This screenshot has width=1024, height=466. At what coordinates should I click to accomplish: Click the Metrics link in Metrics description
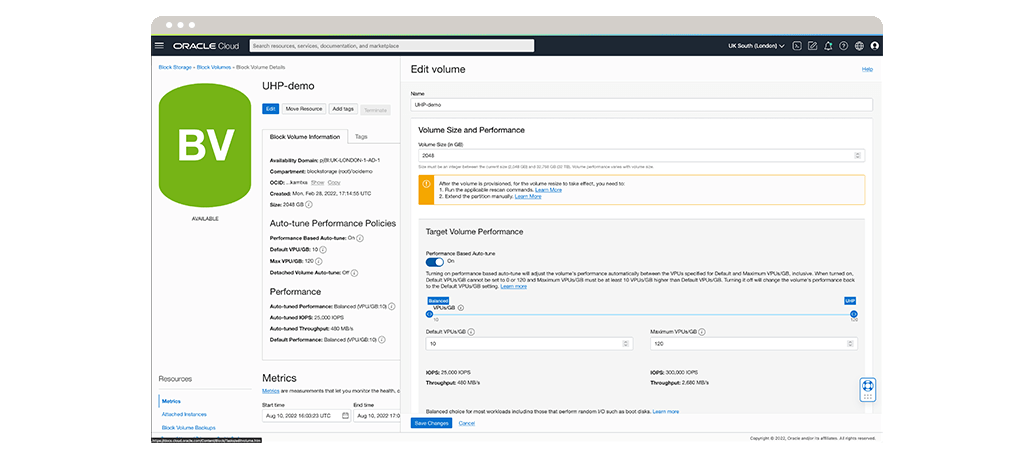click(x=270, y=391)
